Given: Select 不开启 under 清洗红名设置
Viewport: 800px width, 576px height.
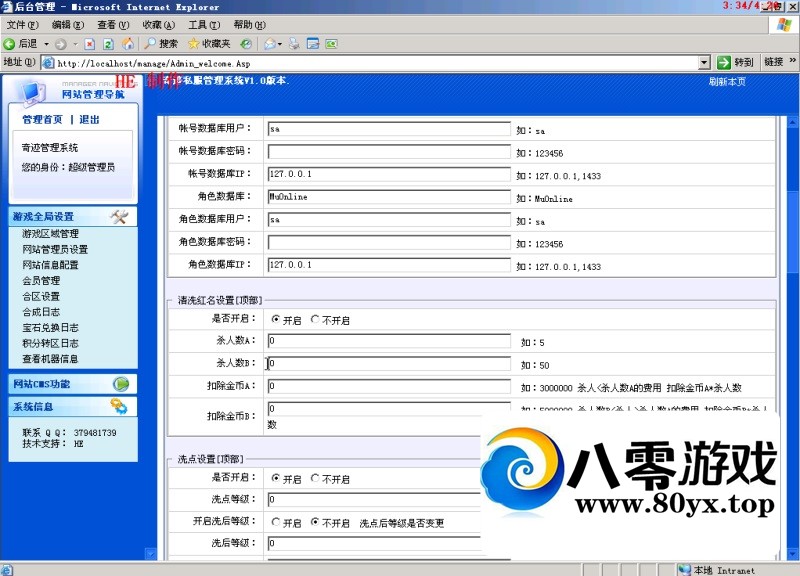Looking at the screenshot, I should click(x=315, y=319).
